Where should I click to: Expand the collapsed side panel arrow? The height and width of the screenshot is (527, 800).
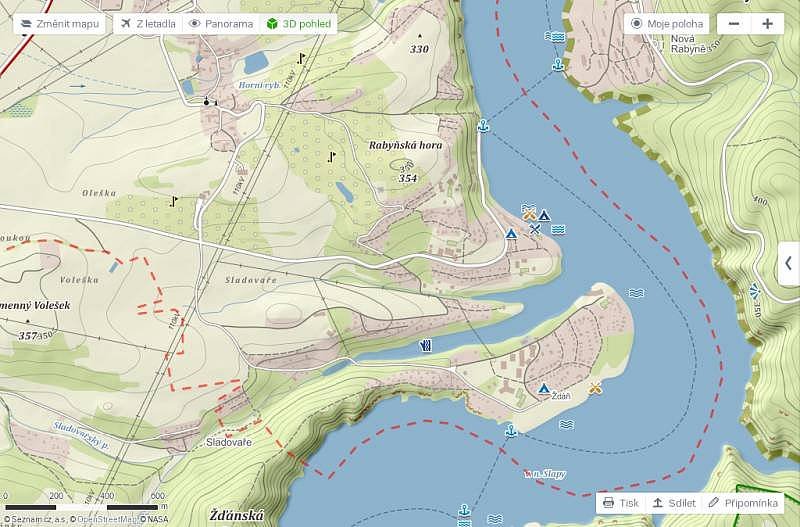(788, 264)
